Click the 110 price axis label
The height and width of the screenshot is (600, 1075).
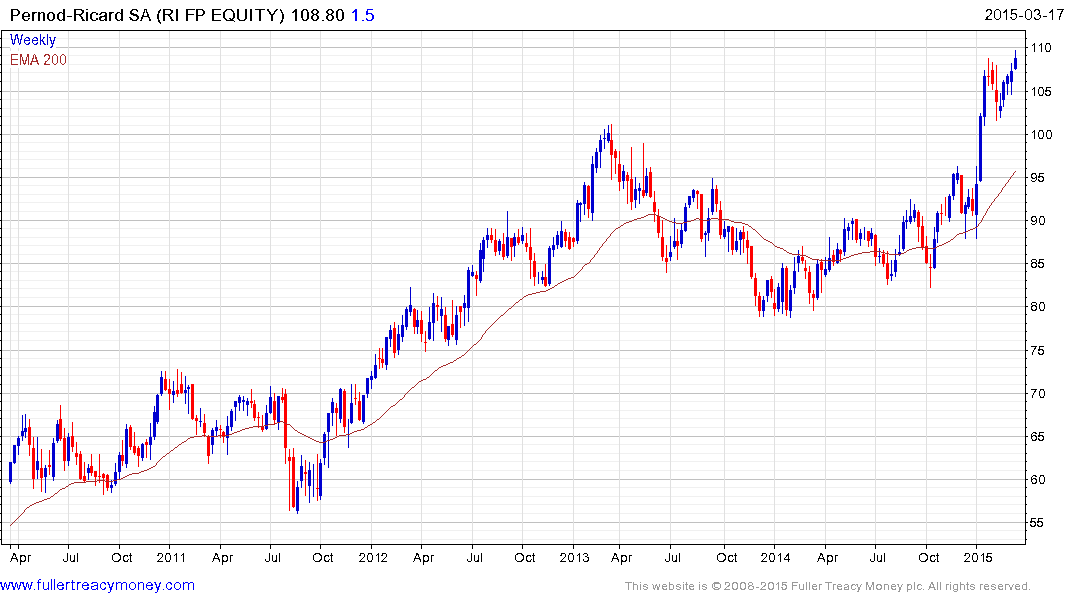click(x=1041, y=48)
